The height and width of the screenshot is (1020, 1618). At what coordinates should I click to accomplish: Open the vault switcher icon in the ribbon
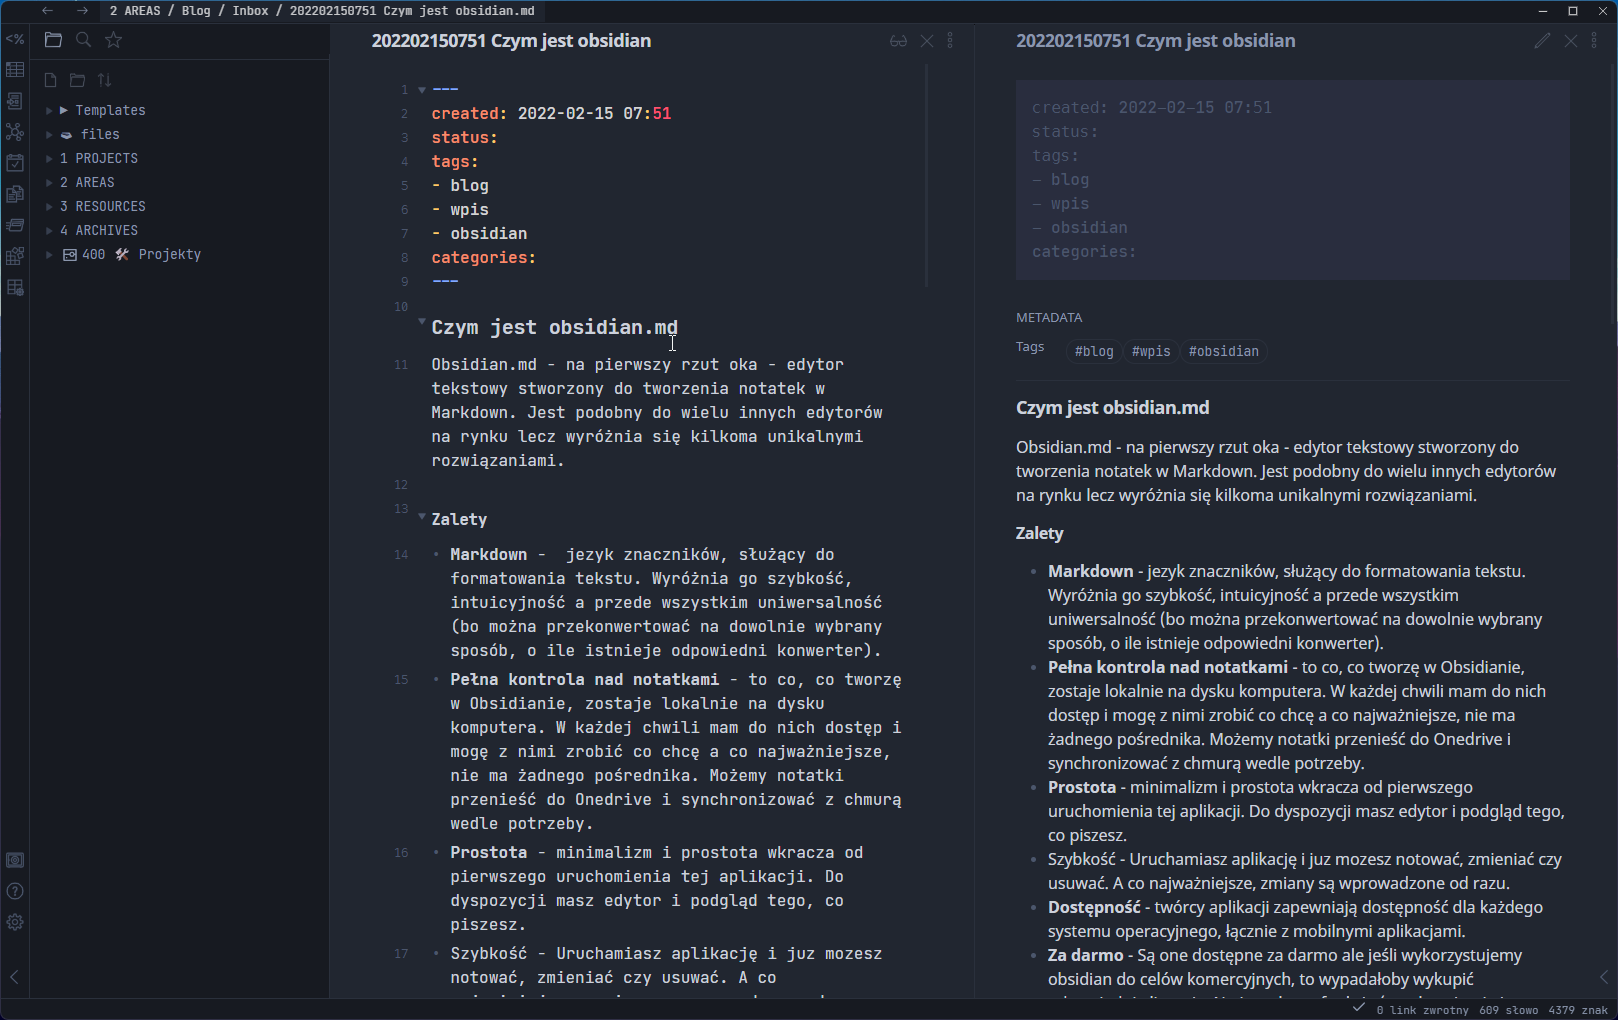pos(15,860)
